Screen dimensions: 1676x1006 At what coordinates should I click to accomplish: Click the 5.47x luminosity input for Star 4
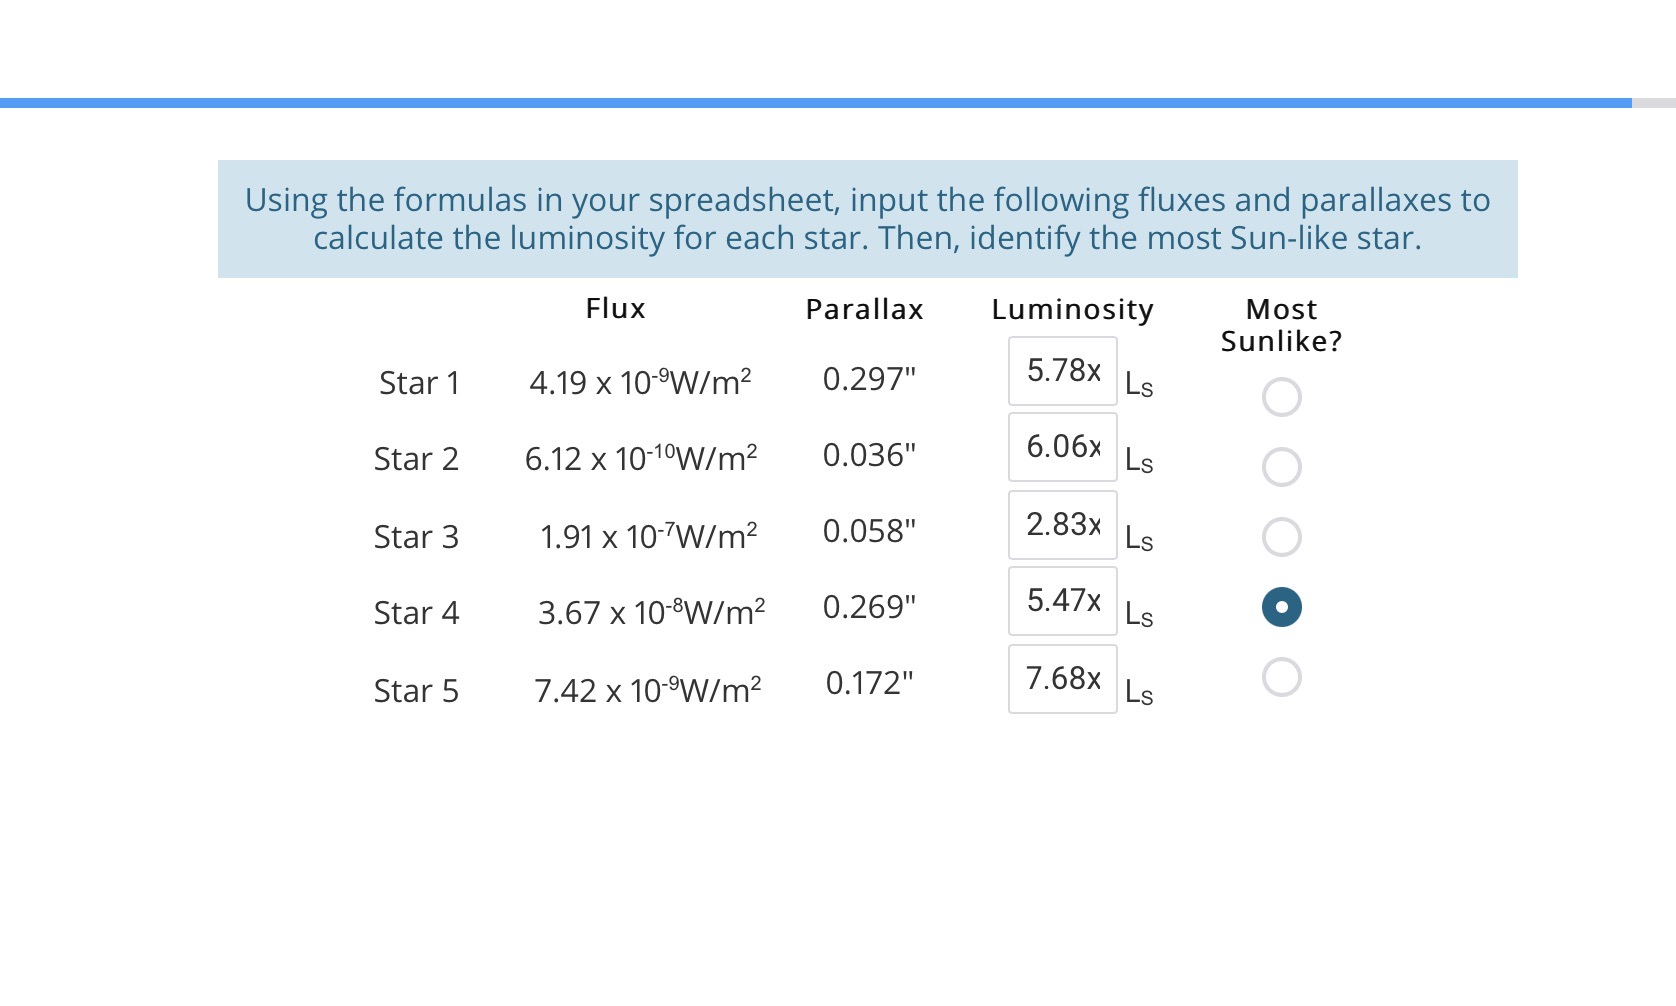coord(1062,601)
